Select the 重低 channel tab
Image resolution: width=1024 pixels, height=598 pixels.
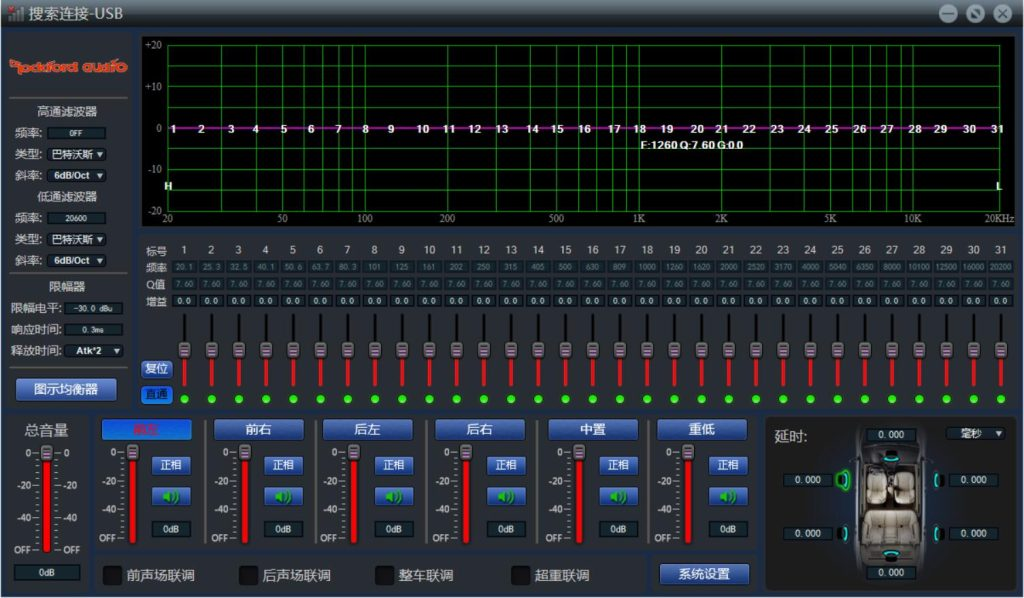[x=701, y=429]
